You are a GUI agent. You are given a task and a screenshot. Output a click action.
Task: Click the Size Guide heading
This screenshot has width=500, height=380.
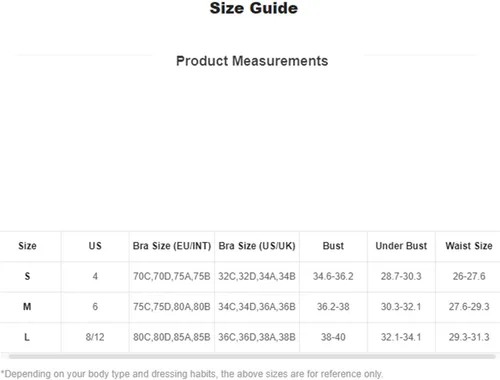(254, 8)
